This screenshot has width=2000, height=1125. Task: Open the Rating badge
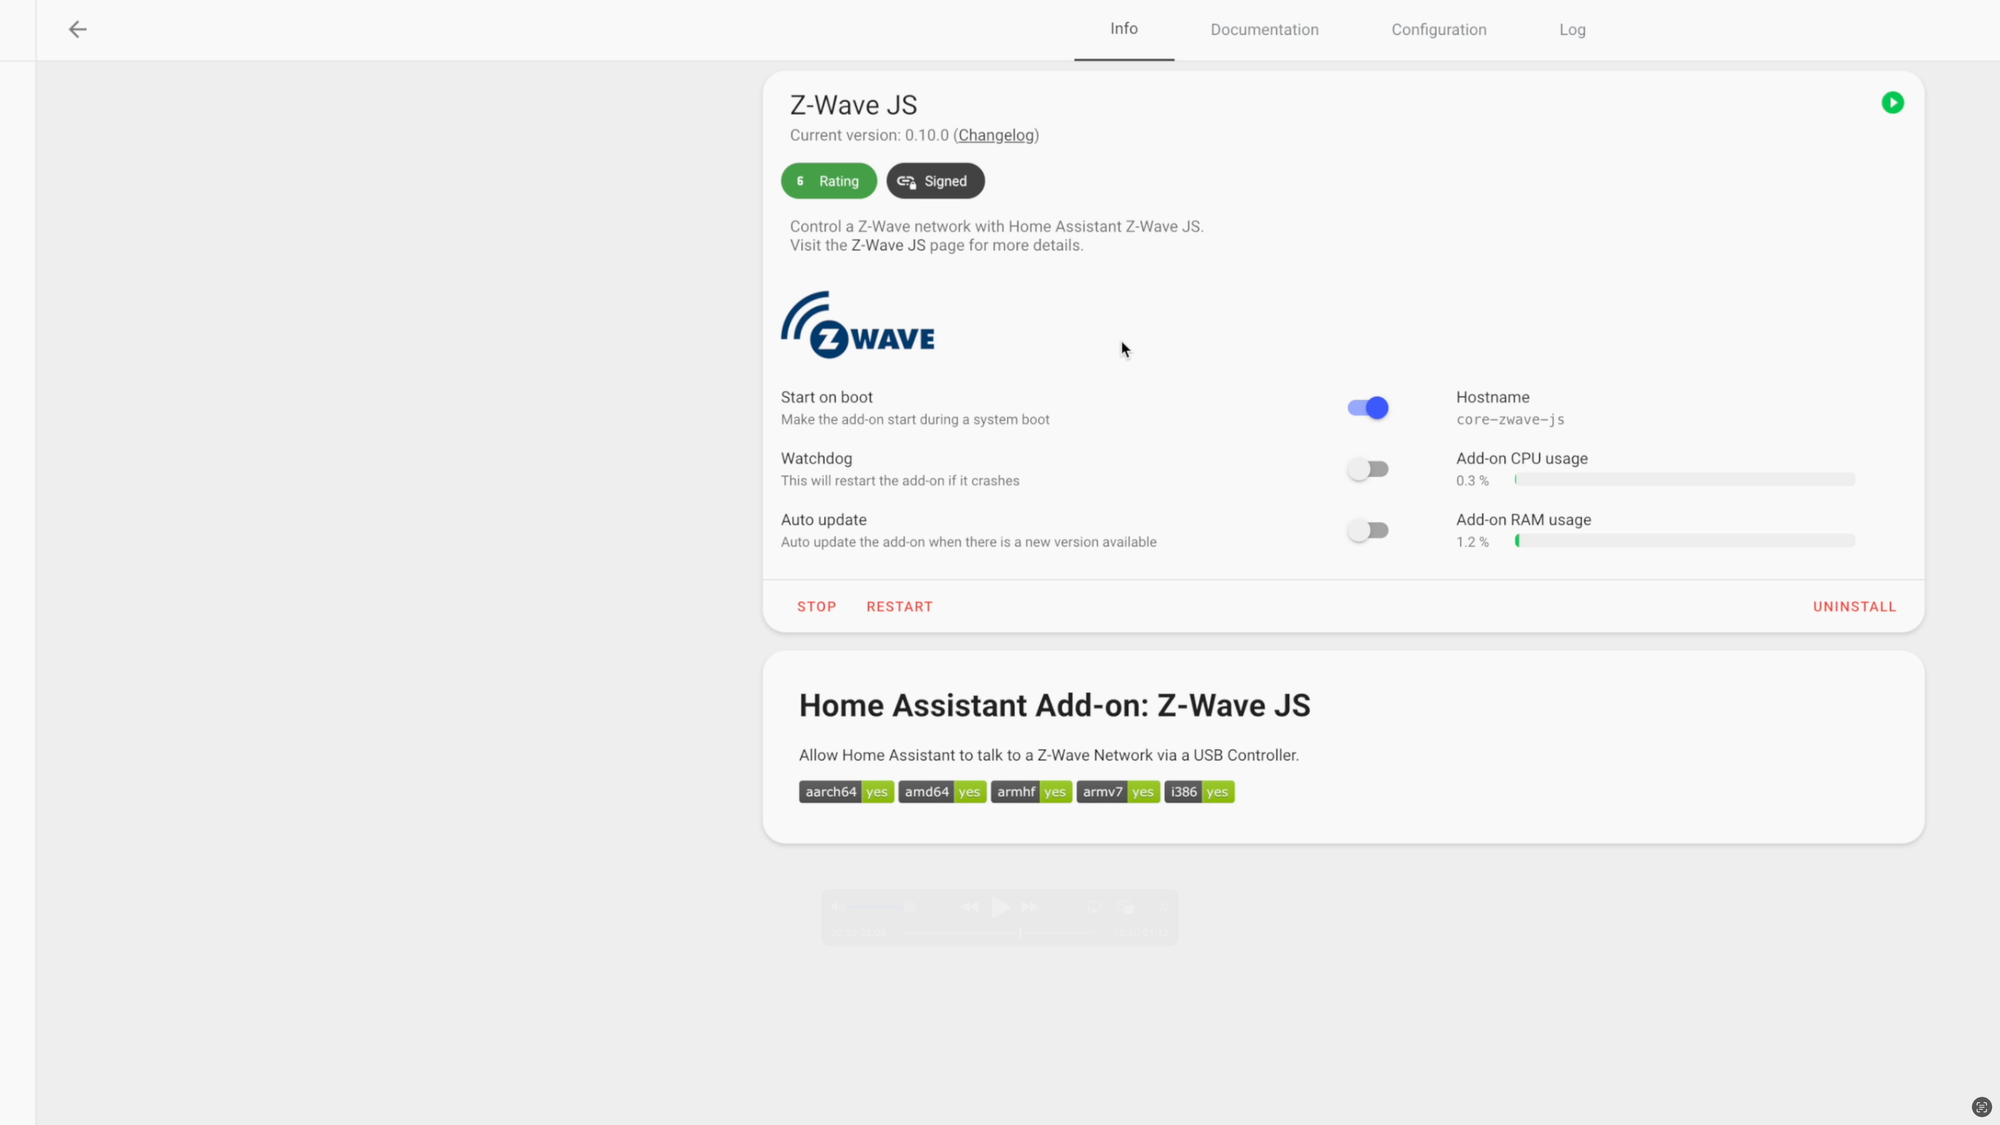[829, 181]
